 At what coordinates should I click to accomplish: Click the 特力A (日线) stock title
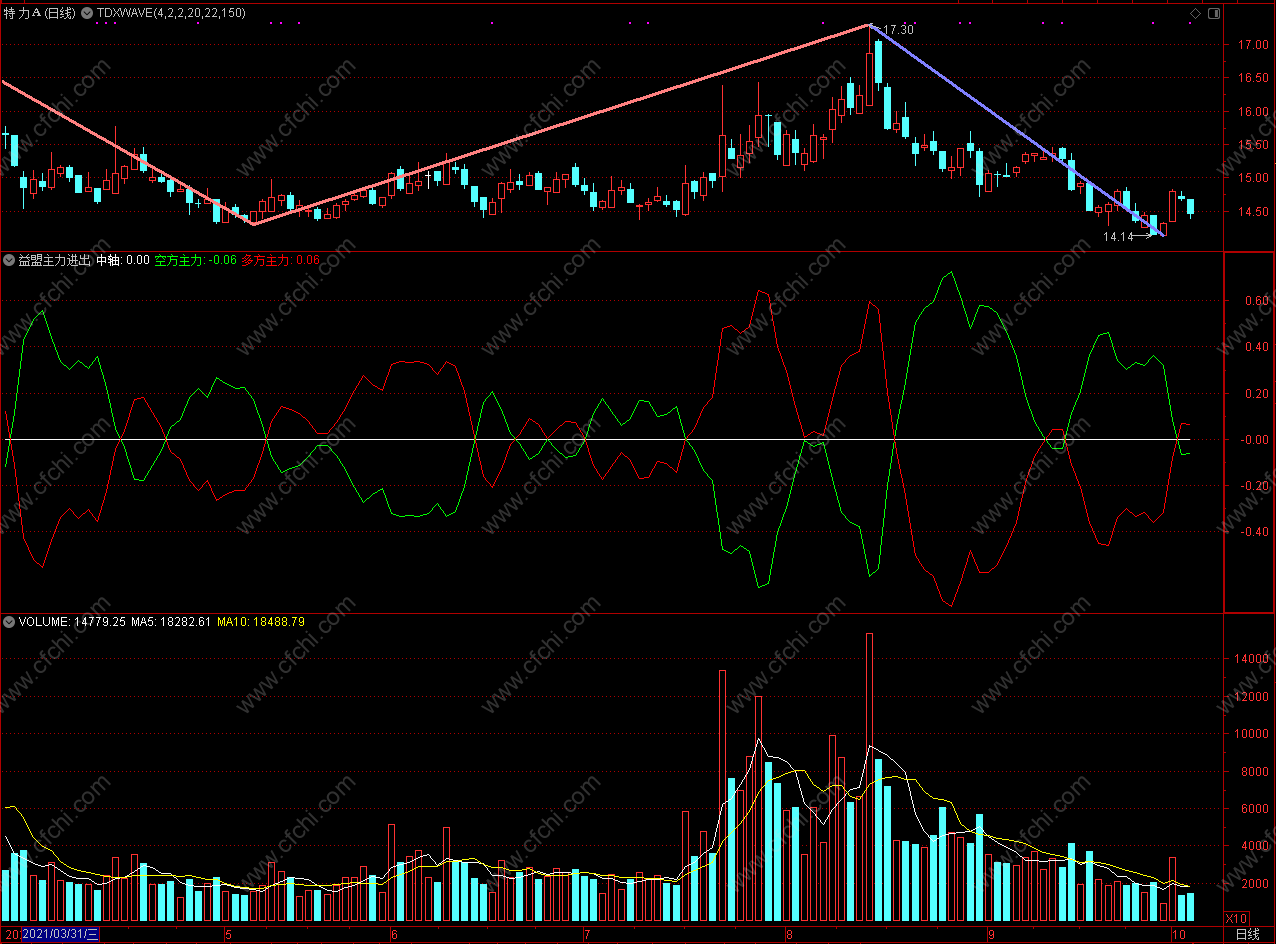click(40, 13)
